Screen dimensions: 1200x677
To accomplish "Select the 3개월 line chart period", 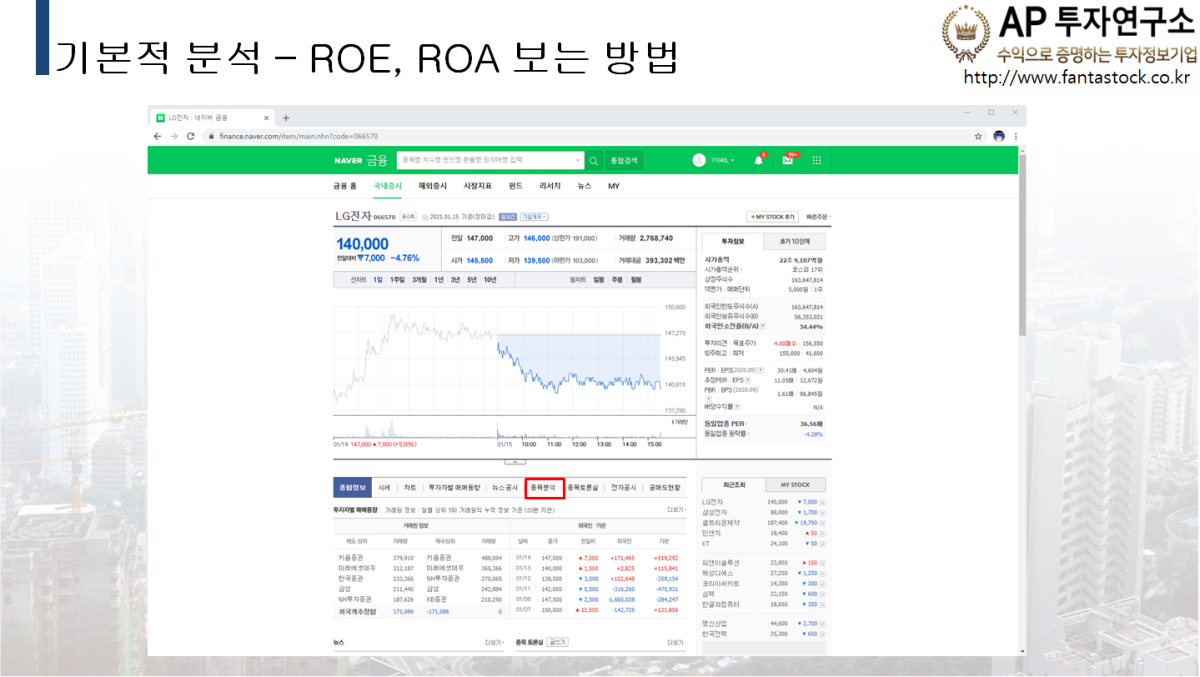I will (x=419, y=280).
